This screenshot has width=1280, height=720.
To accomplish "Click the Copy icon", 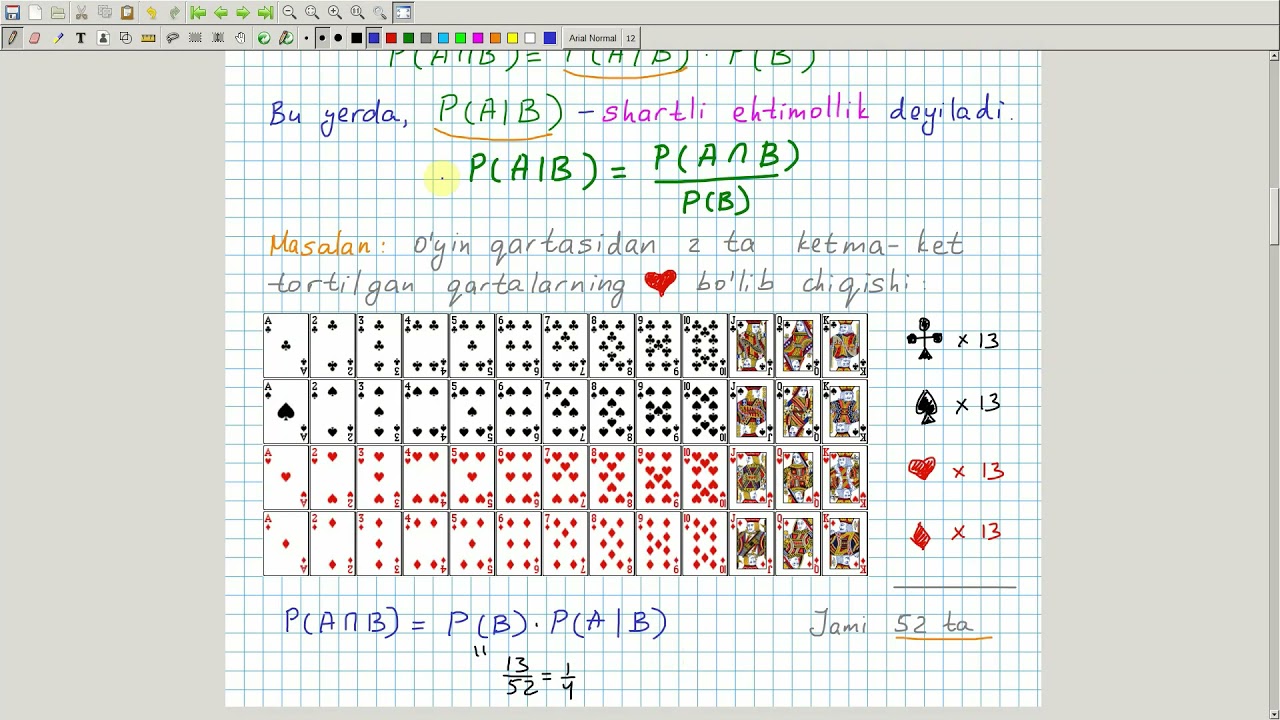I will coord(105,13).
